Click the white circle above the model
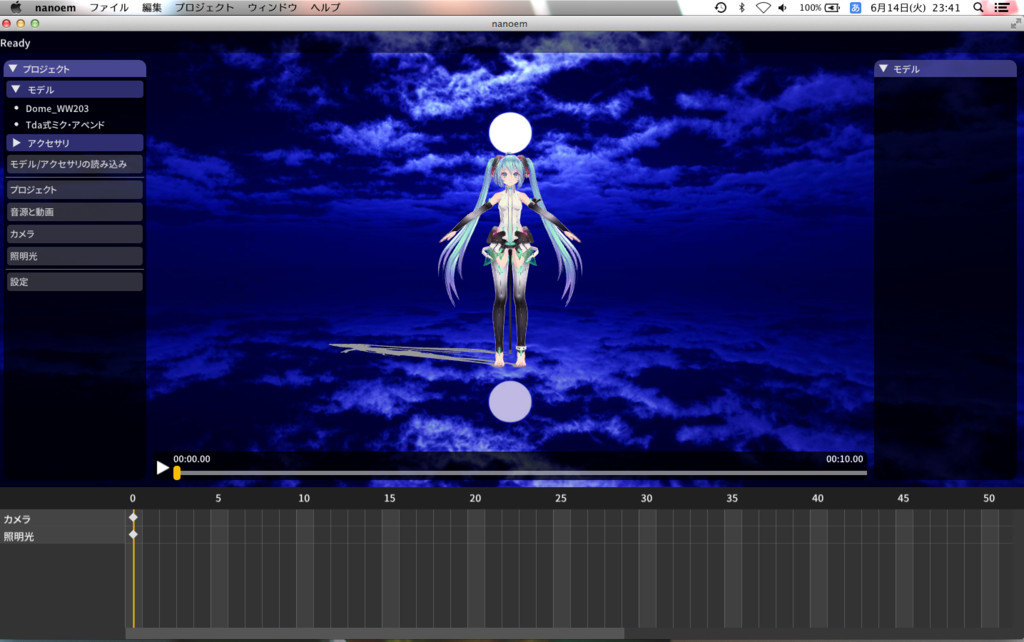 click(x=510, y=133)
